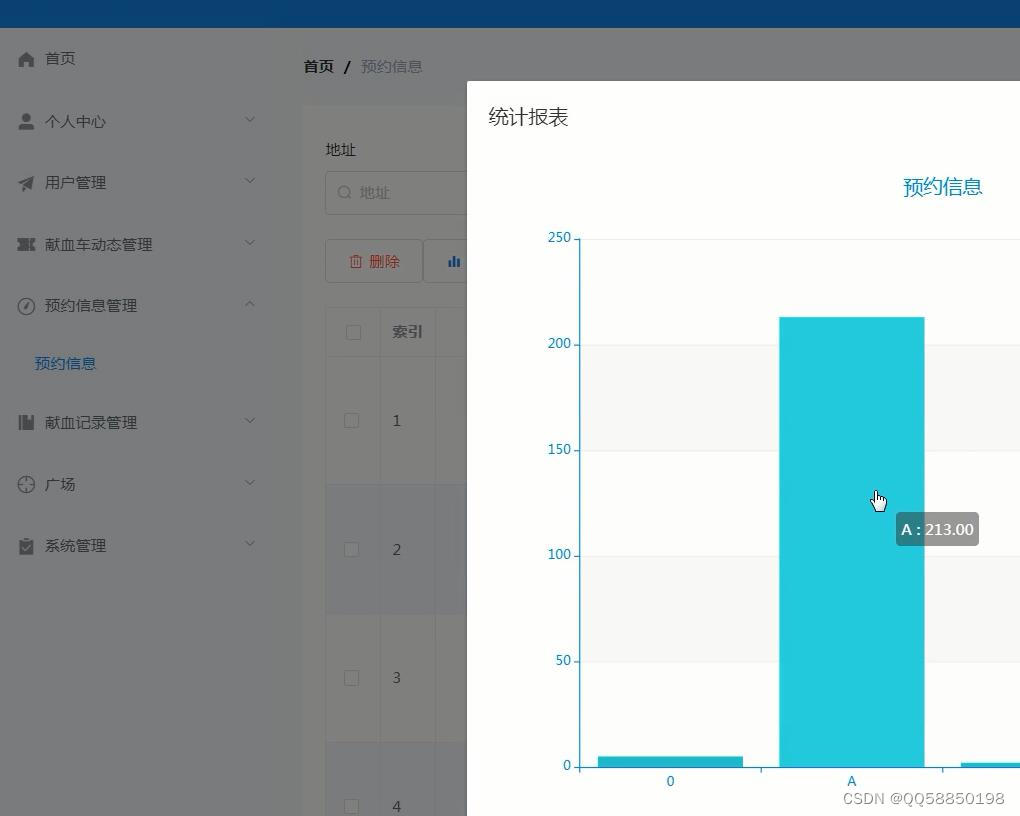Select the book icon for 献血记录管理

(26, 421)
